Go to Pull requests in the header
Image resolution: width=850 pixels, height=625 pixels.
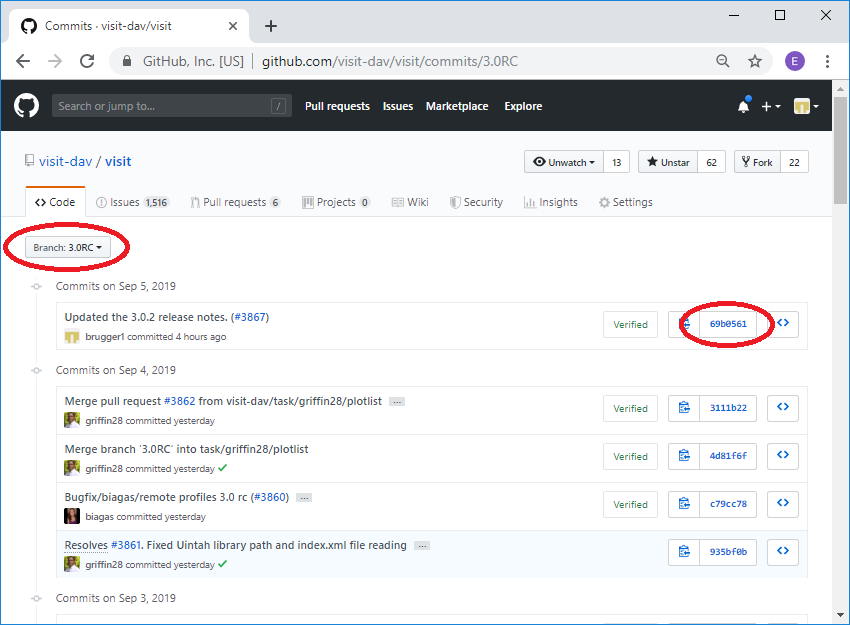(x=337, y=106)
